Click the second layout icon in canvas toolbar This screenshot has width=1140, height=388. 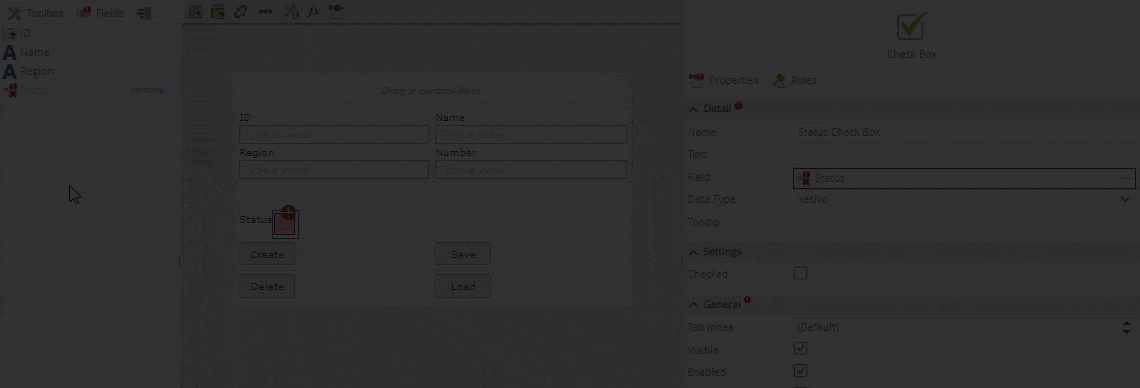pyautogui.click(x=218, y=12)
